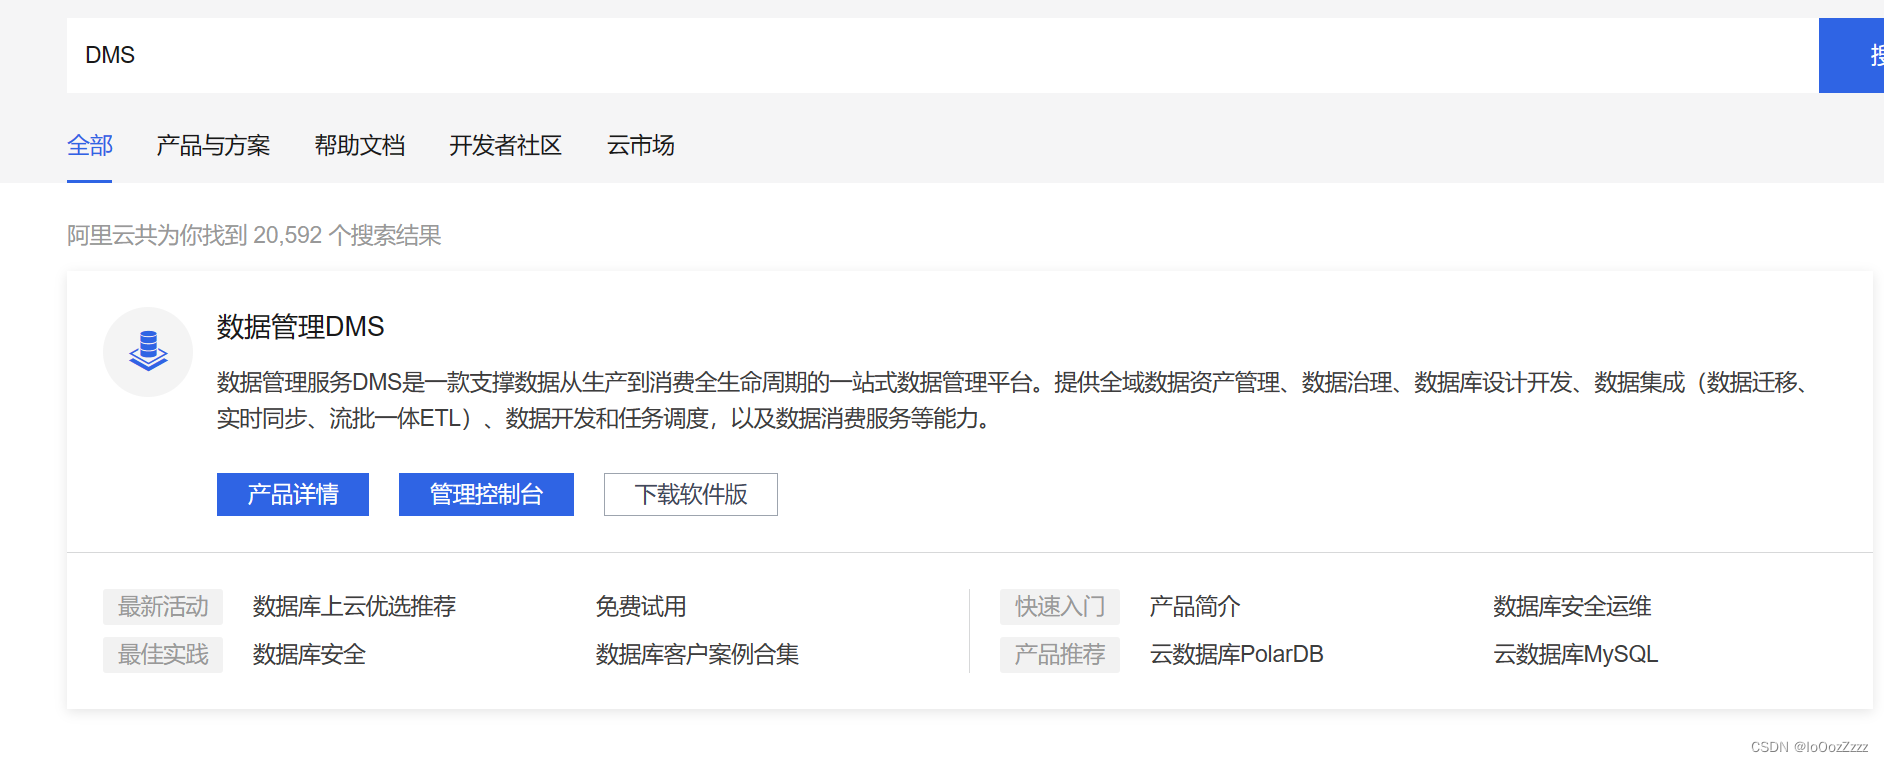Click the 最新活动 label tag

(163, 607)
